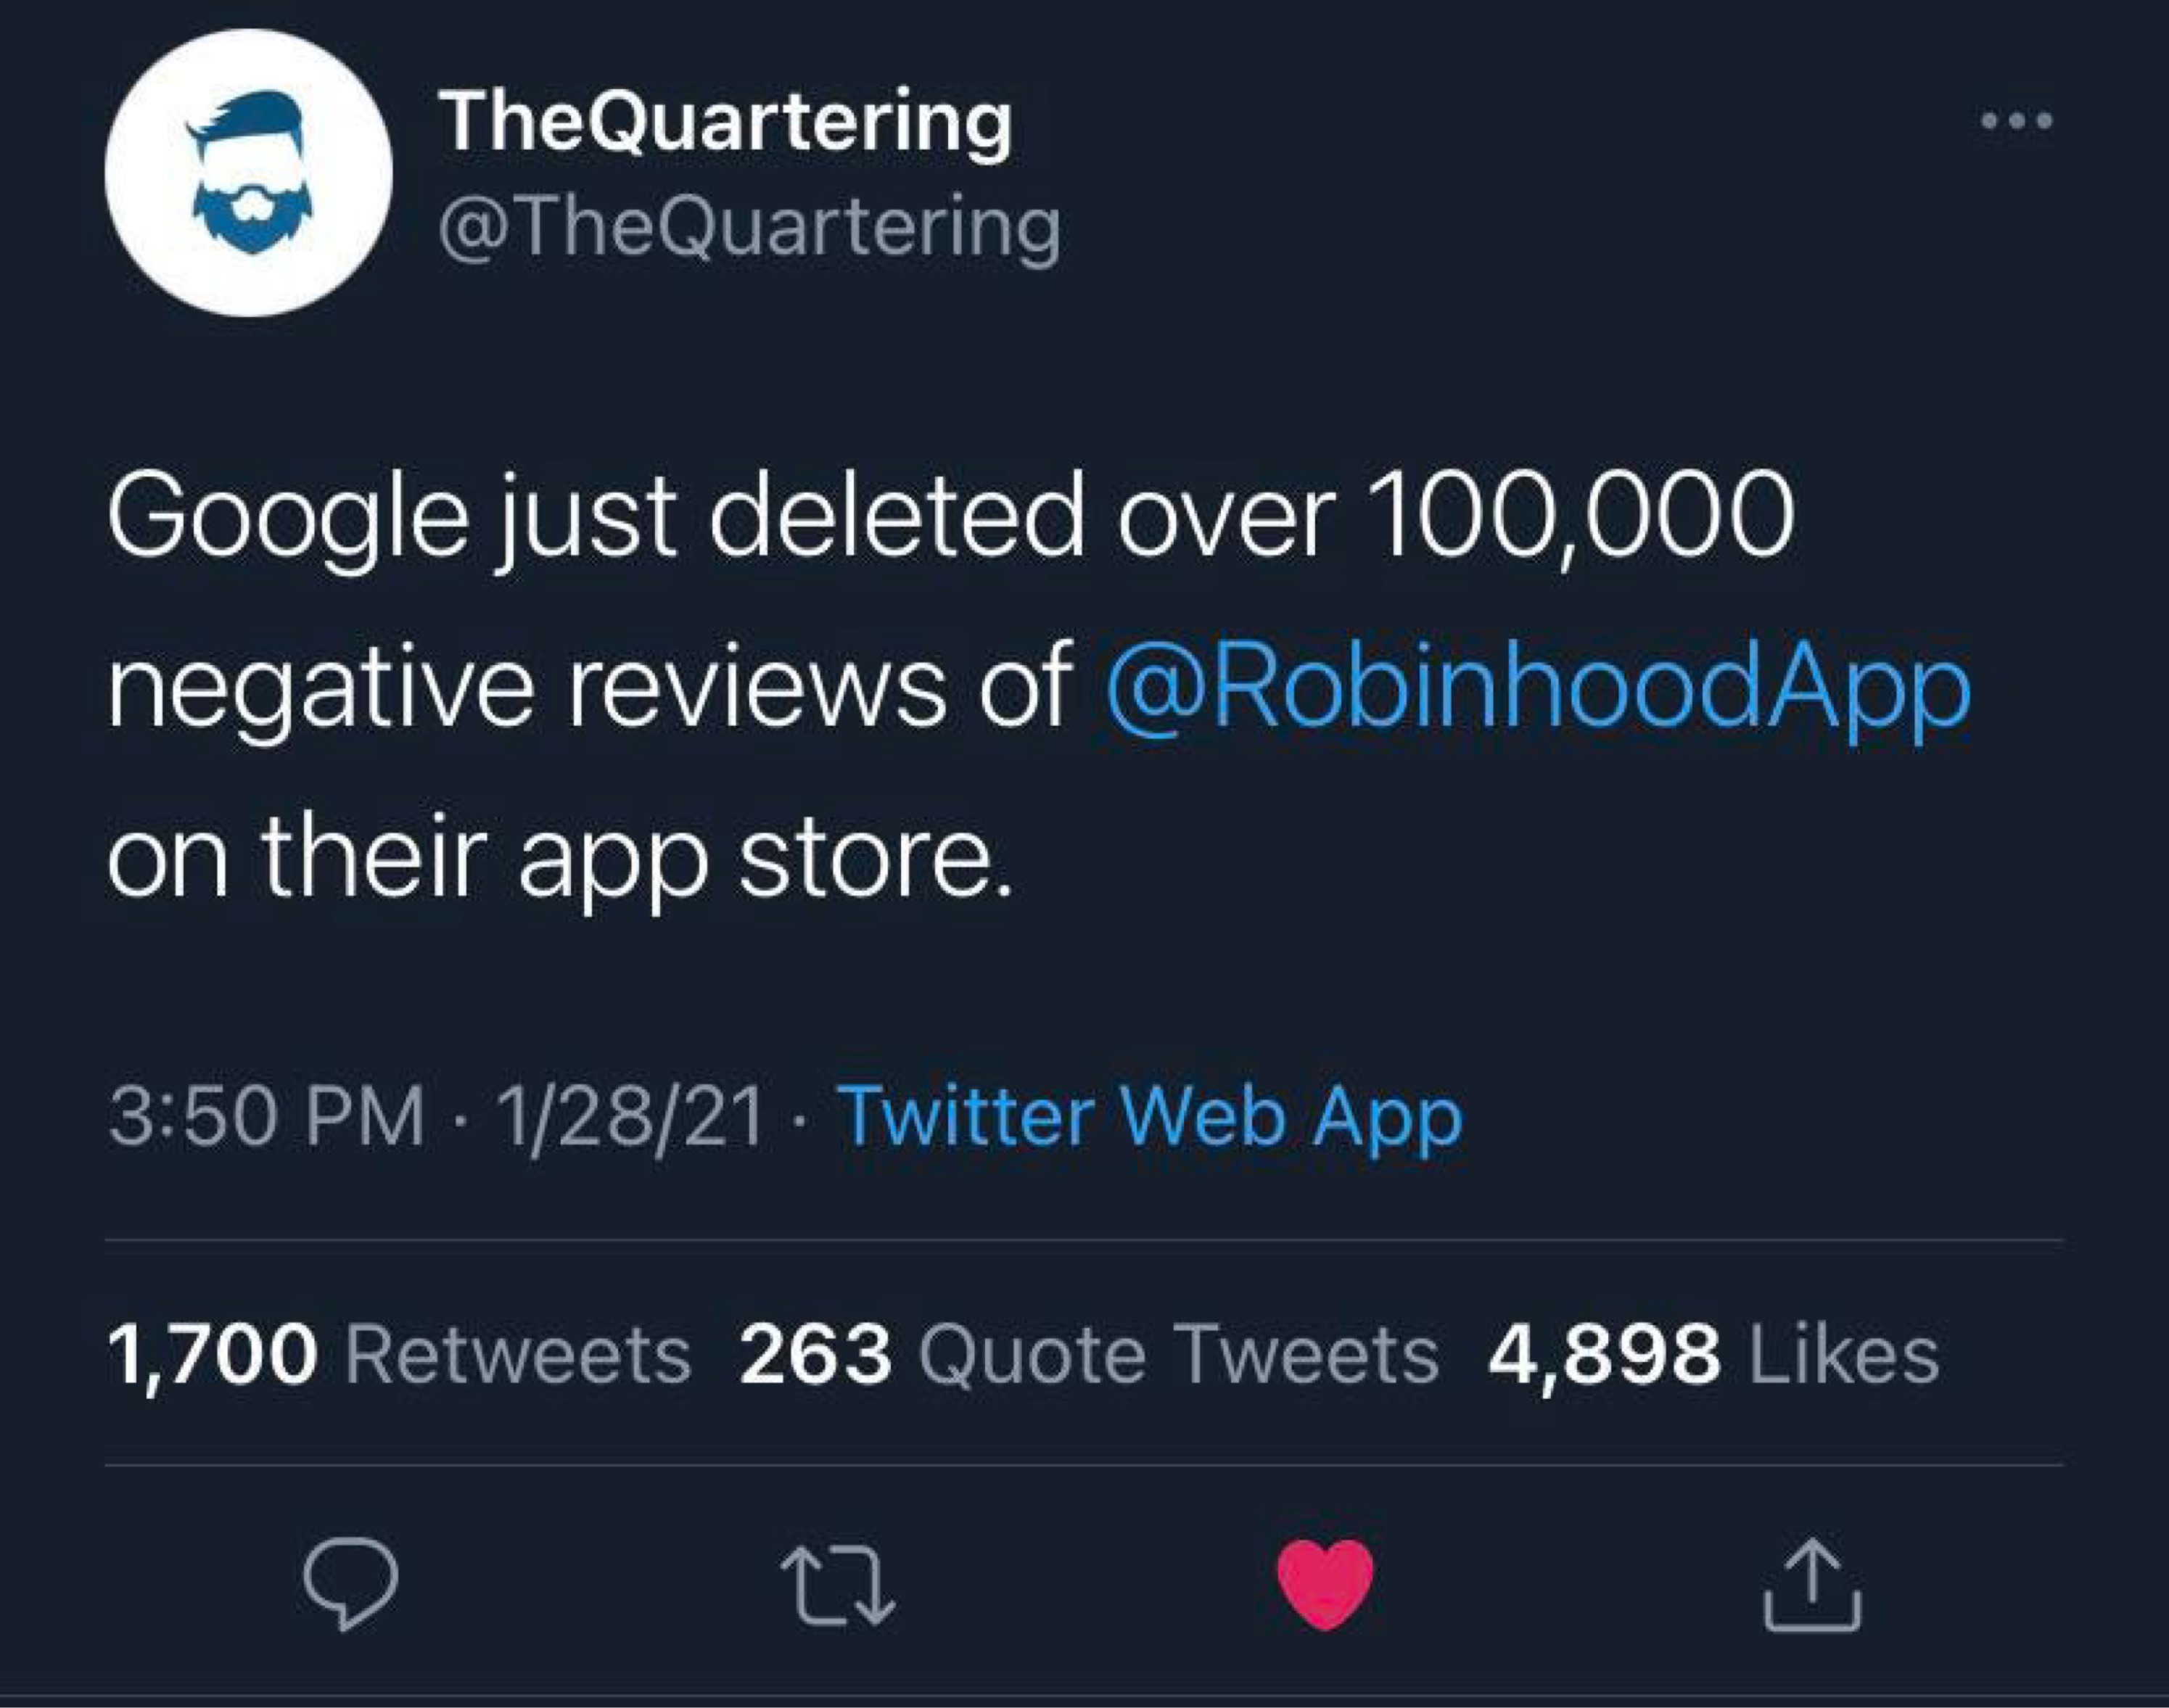2169x1708 pixels.
Task: Click the reply speech bubble icon
Action: tap(351, 1585)
